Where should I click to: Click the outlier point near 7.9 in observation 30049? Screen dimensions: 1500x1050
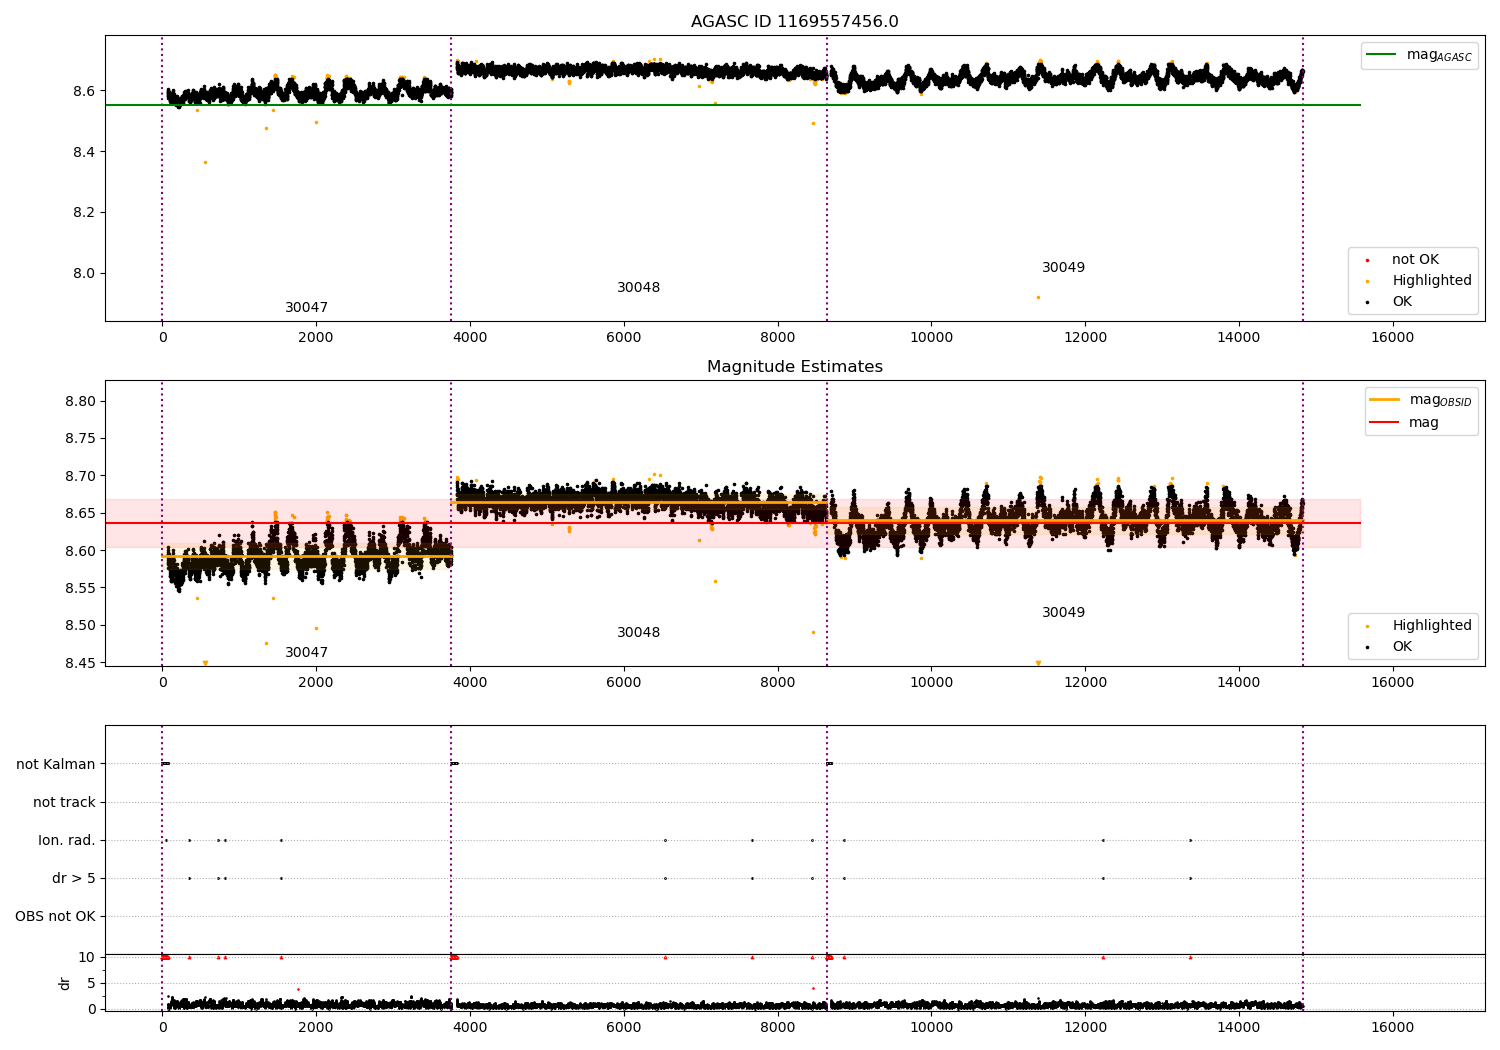click(1038, 297)
